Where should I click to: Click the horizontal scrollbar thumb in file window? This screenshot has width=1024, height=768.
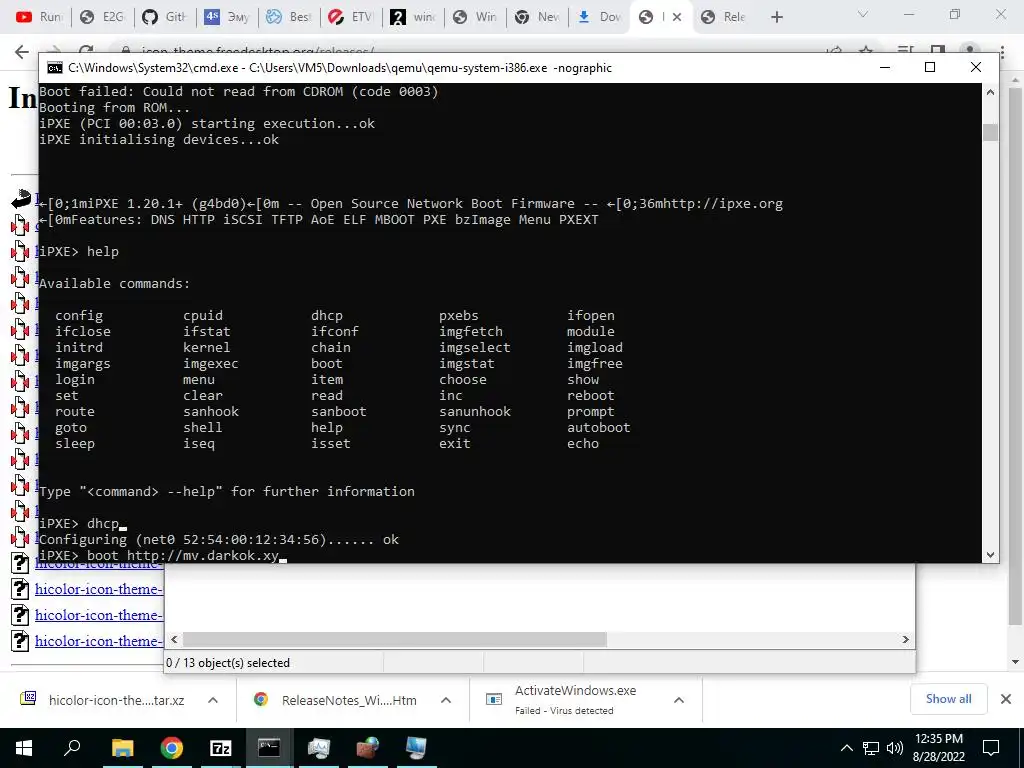click(394, 639)
